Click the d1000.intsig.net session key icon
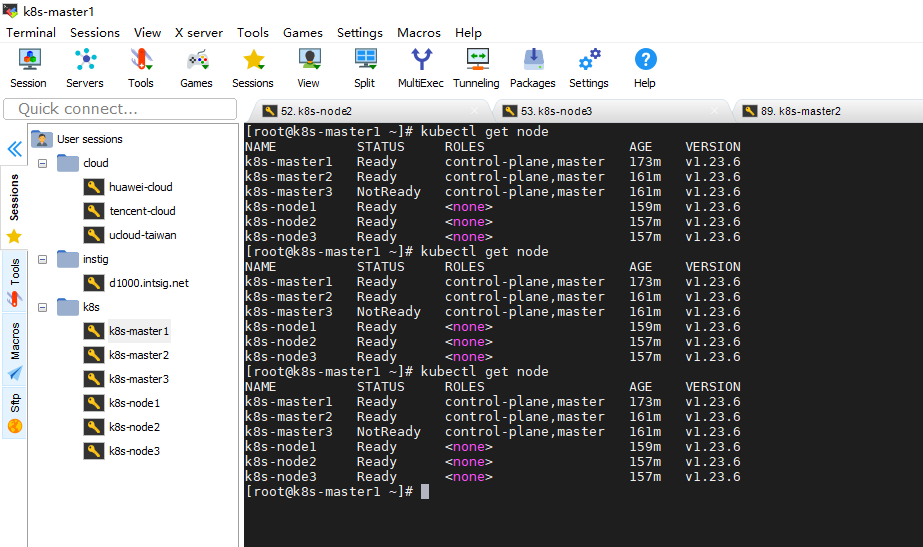The height and width of the screenshot is (547, 923). pyautogui.click(x=94, y=283)
